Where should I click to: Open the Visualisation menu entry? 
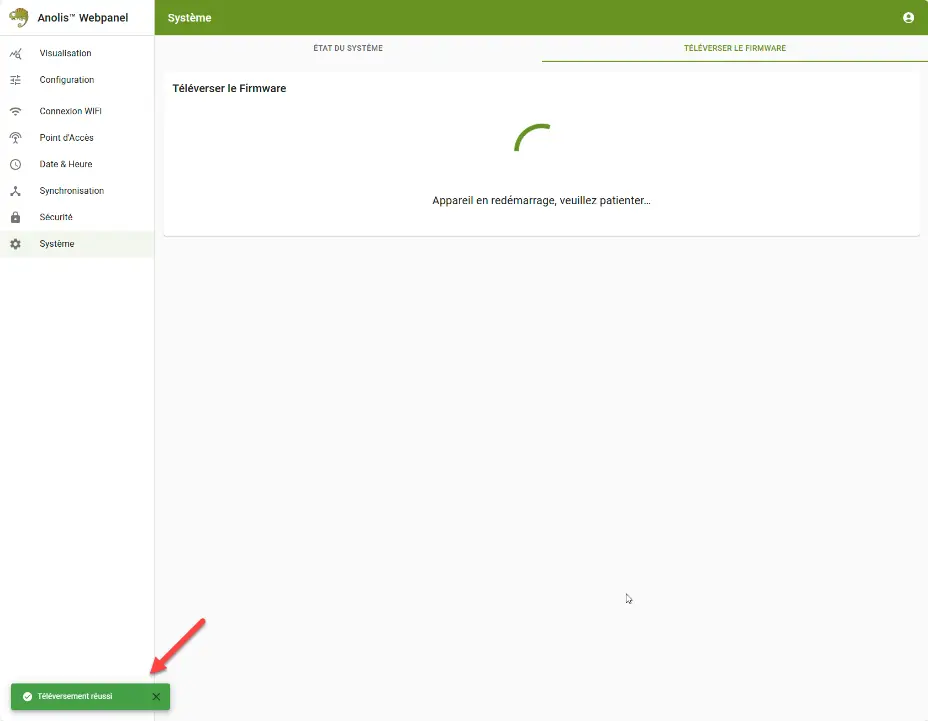[77, 53]
